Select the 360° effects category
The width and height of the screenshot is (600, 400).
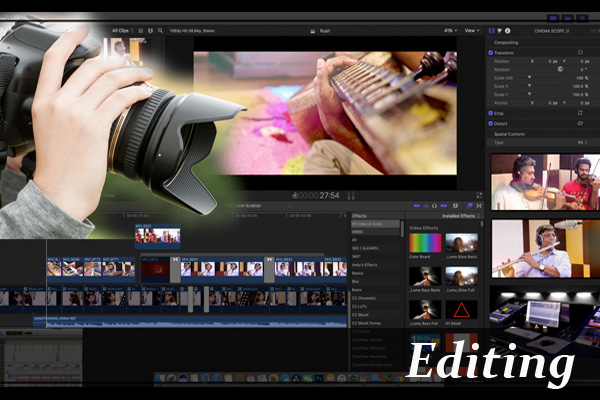(x=375, y=256)
